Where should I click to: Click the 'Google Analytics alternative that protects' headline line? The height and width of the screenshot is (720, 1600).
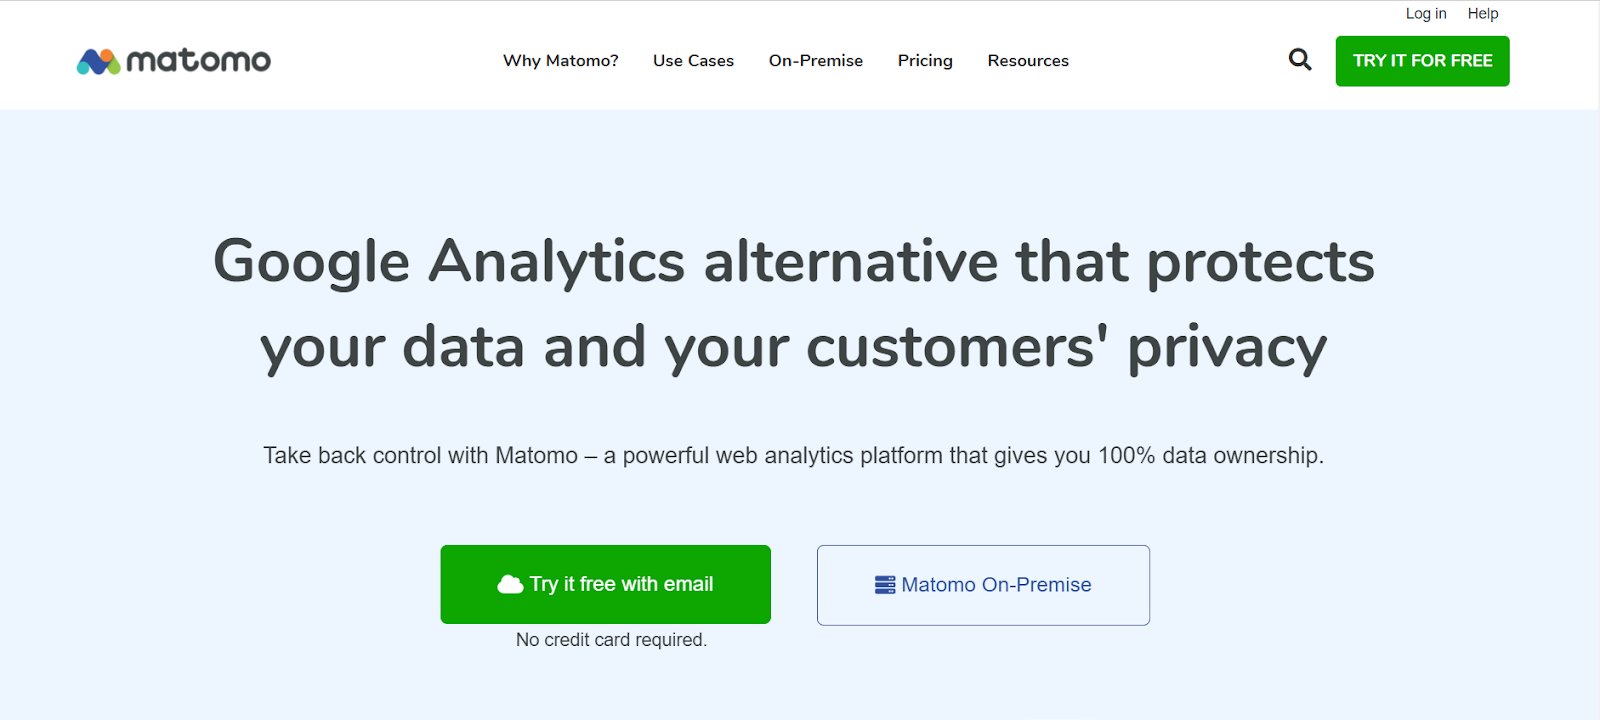793,262
